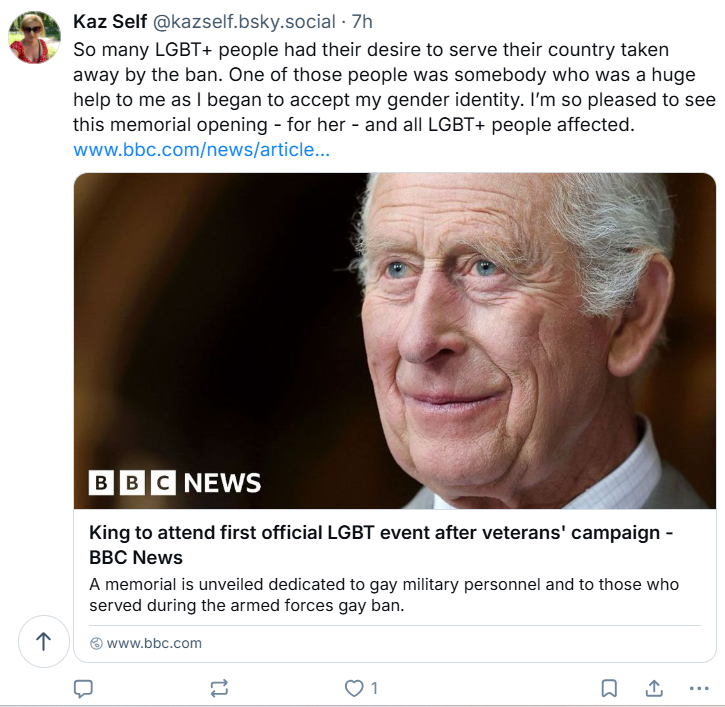The height and width of the screenshot is (707, 725).
Task: Bookmark this post by Kaz Self
Action: [x=609, y=688]
